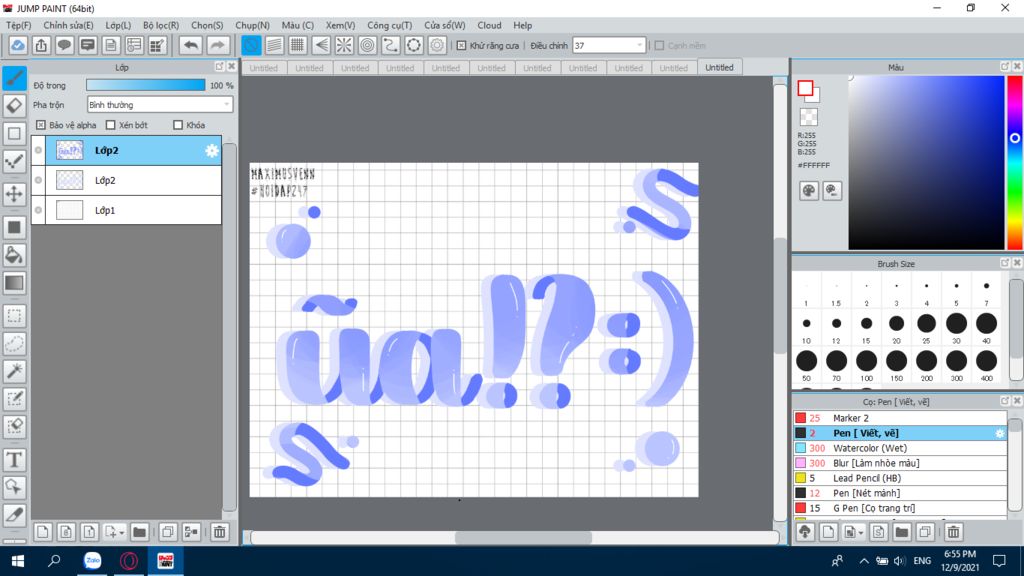Delete brush with Brush panel trash icon
The image size is (1024, 576).
pyautogui.click(x=953, y=532)
